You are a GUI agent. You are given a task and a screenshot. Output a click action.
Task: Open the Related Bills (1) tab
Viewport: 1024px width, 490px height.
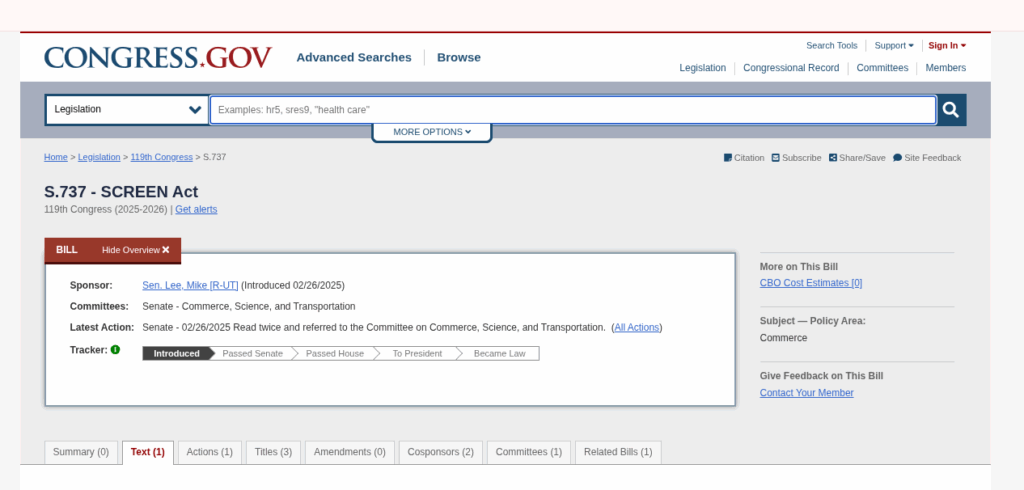(x=618, y=452)
